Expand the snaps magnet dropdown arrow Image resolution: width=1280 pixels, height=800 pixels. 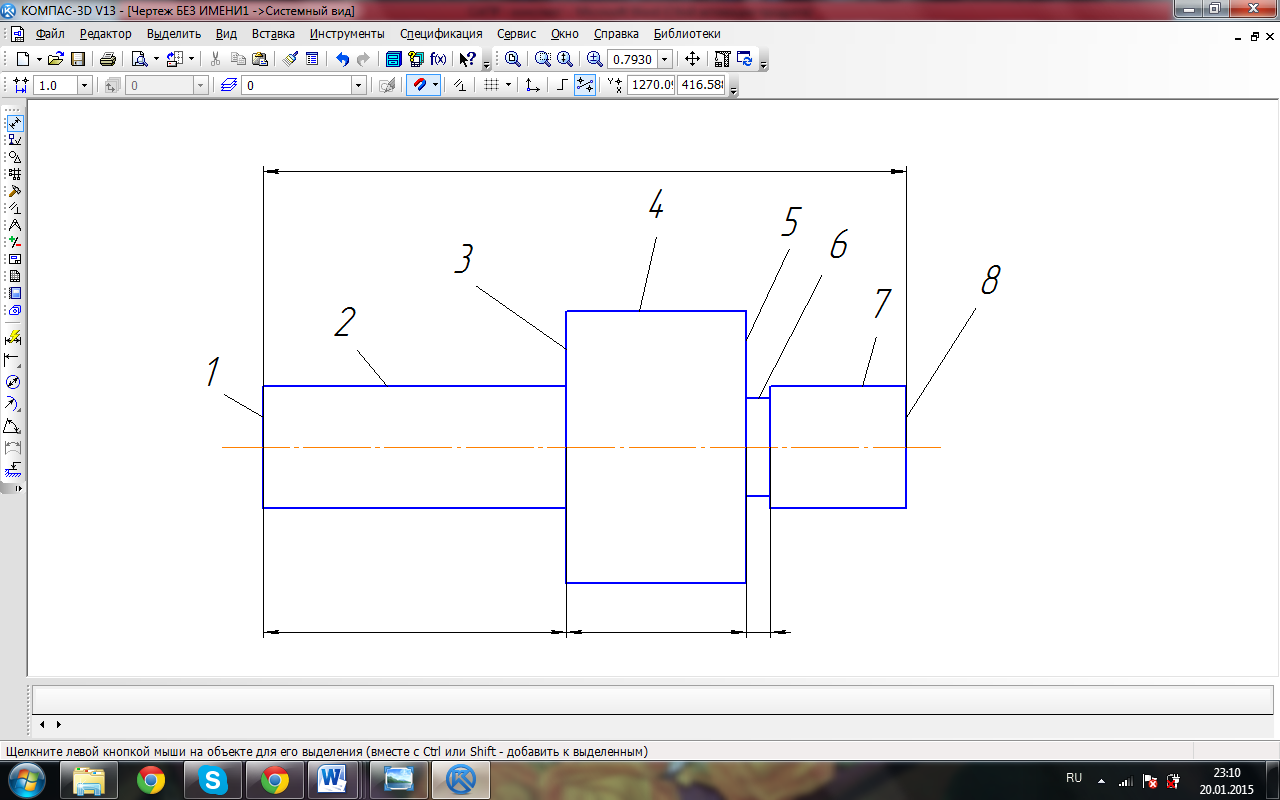[435, 85]
